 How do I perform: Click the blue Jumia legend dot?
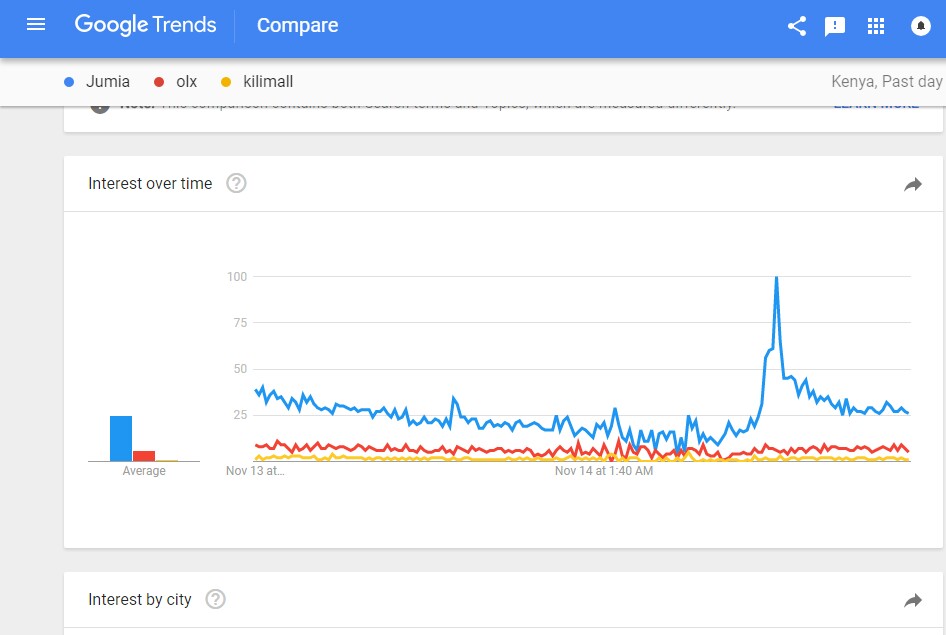coord(69,82)
